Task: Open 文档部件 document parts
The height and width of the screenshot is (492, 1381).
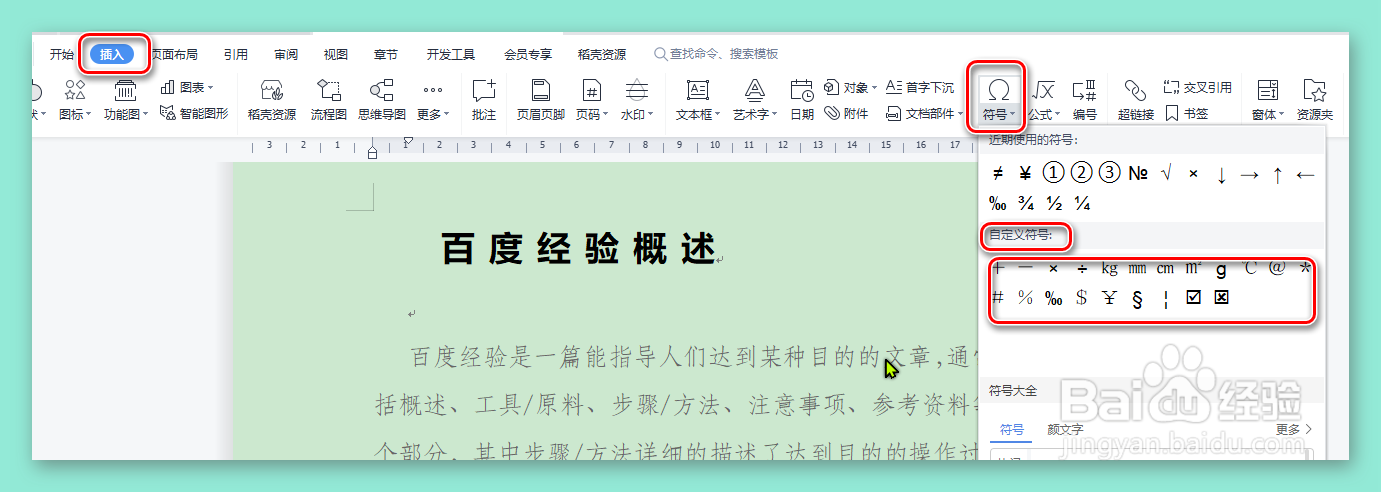Action: [x=924, y=114]
